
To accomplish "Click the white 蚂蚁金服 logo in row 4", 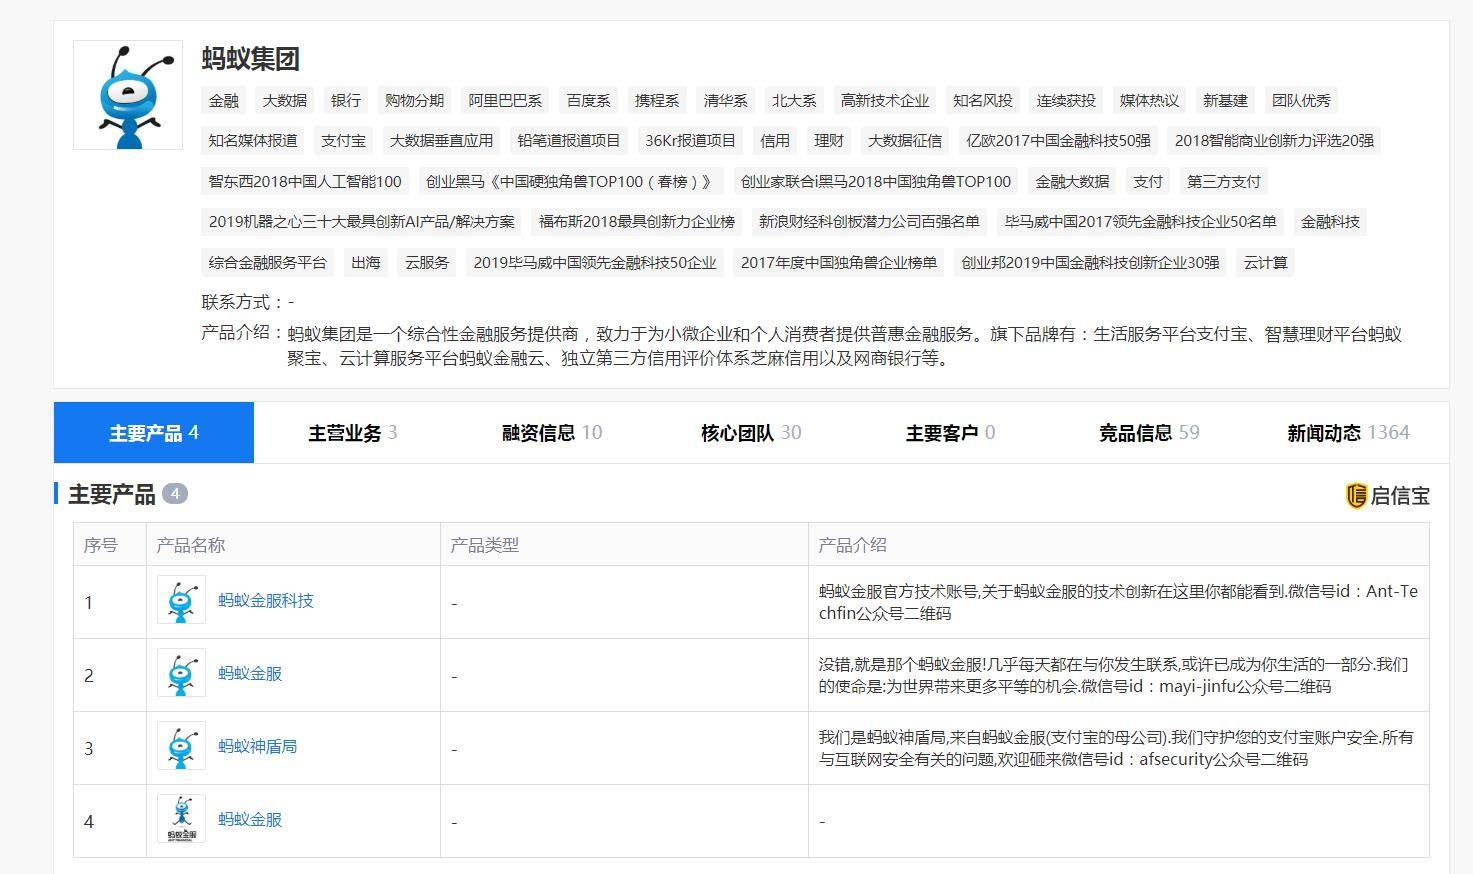I will click(x=180, y=819).
